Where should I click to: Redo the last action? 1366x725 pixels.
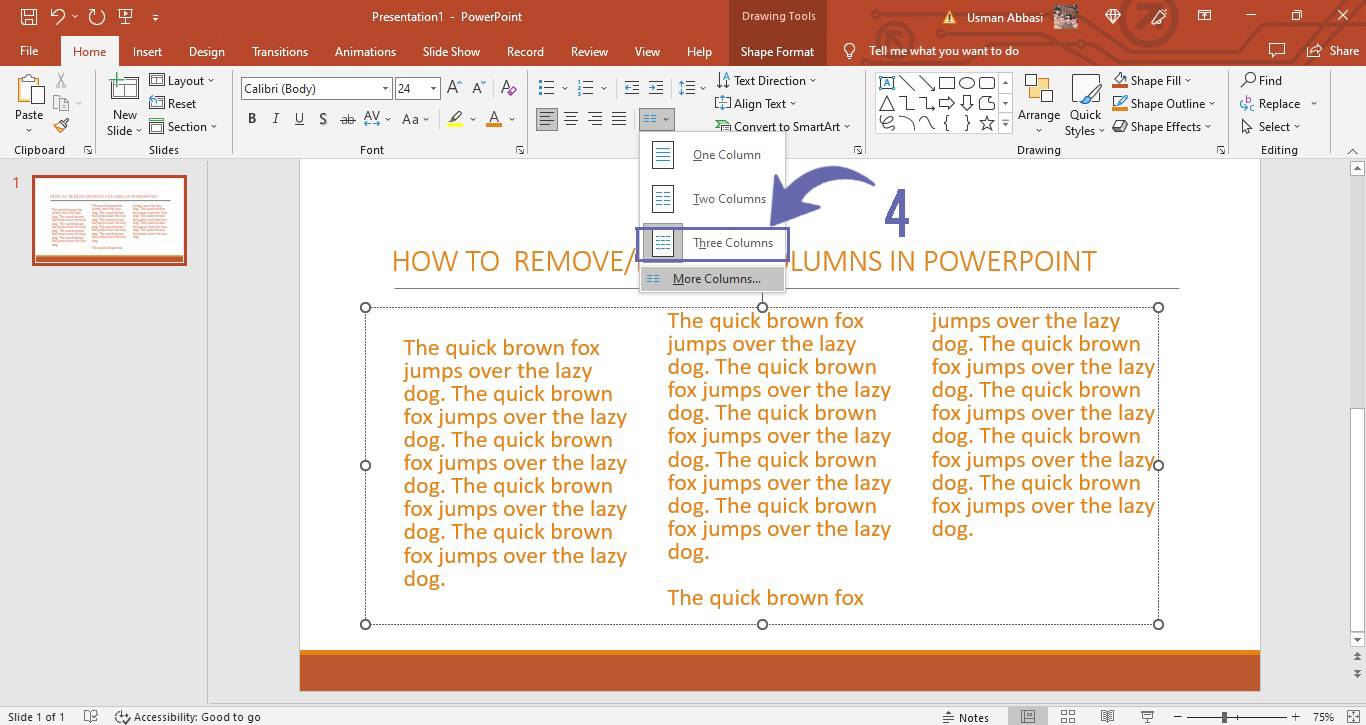point(96,16)
